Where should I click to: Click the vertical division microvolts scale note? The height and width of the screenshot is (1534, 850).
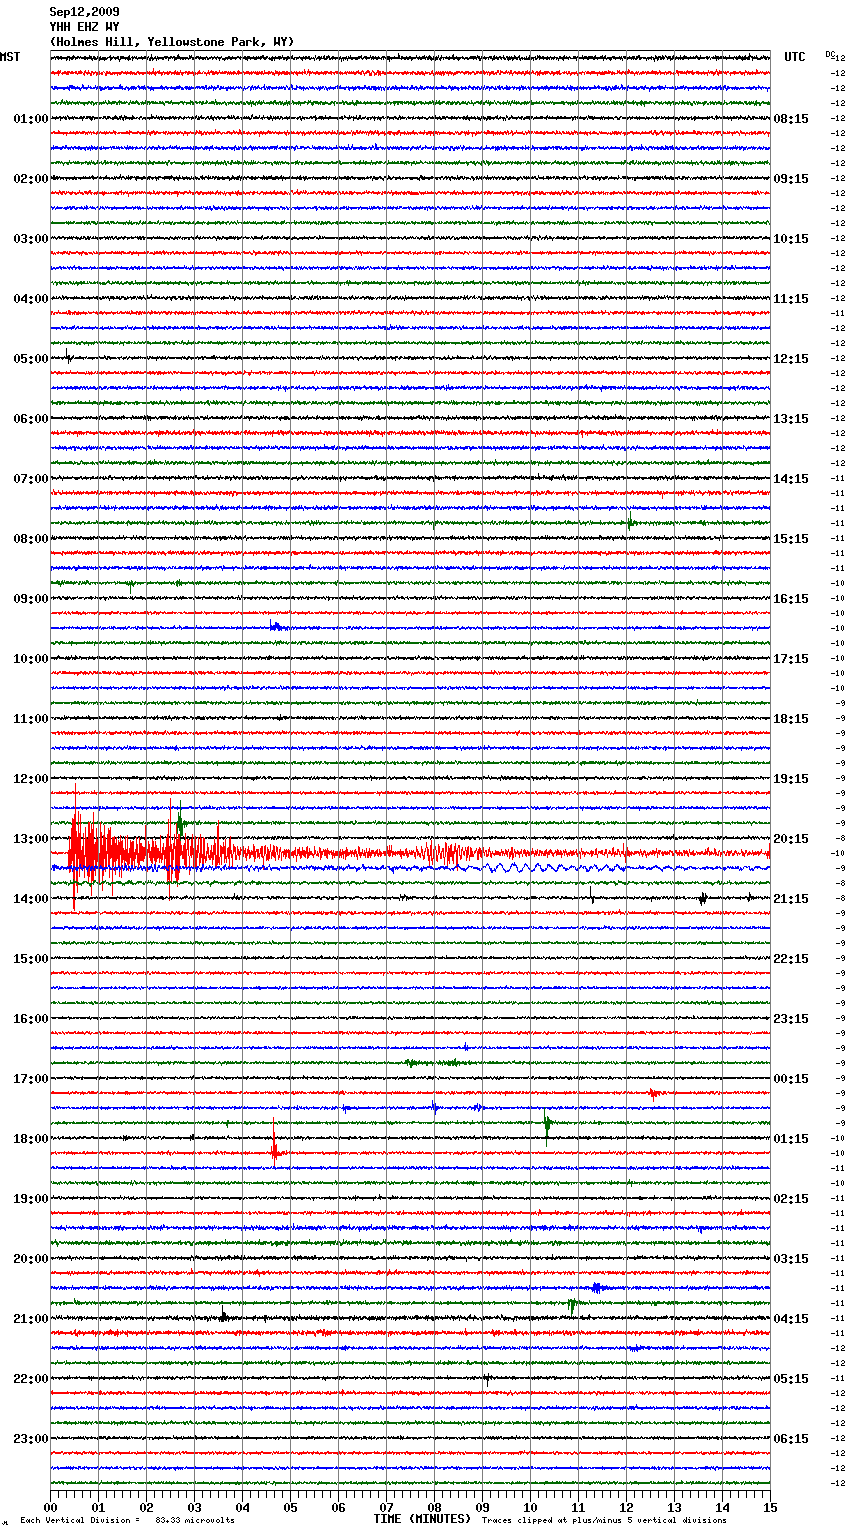pos(127,1520)
